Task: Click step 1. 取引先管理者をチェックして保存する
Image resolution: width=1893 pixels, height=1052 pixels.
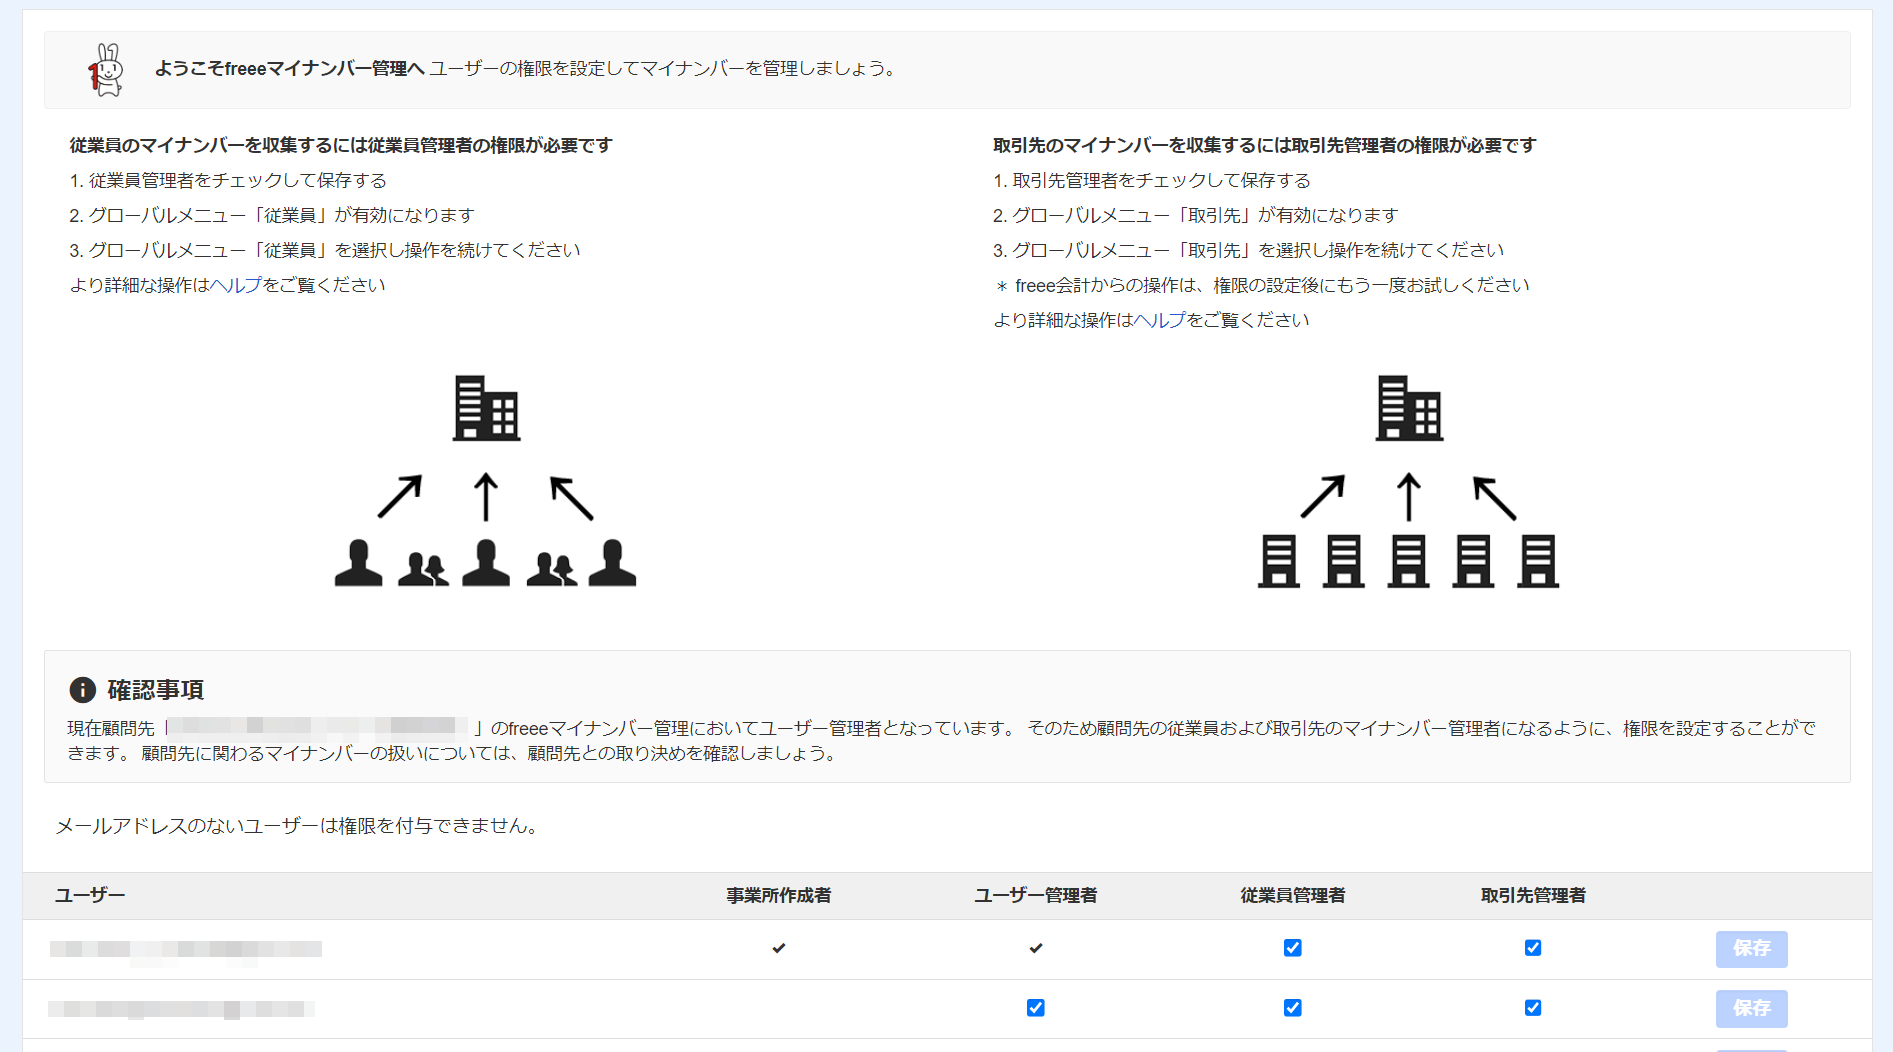Action: click(x=1152, y=181)
